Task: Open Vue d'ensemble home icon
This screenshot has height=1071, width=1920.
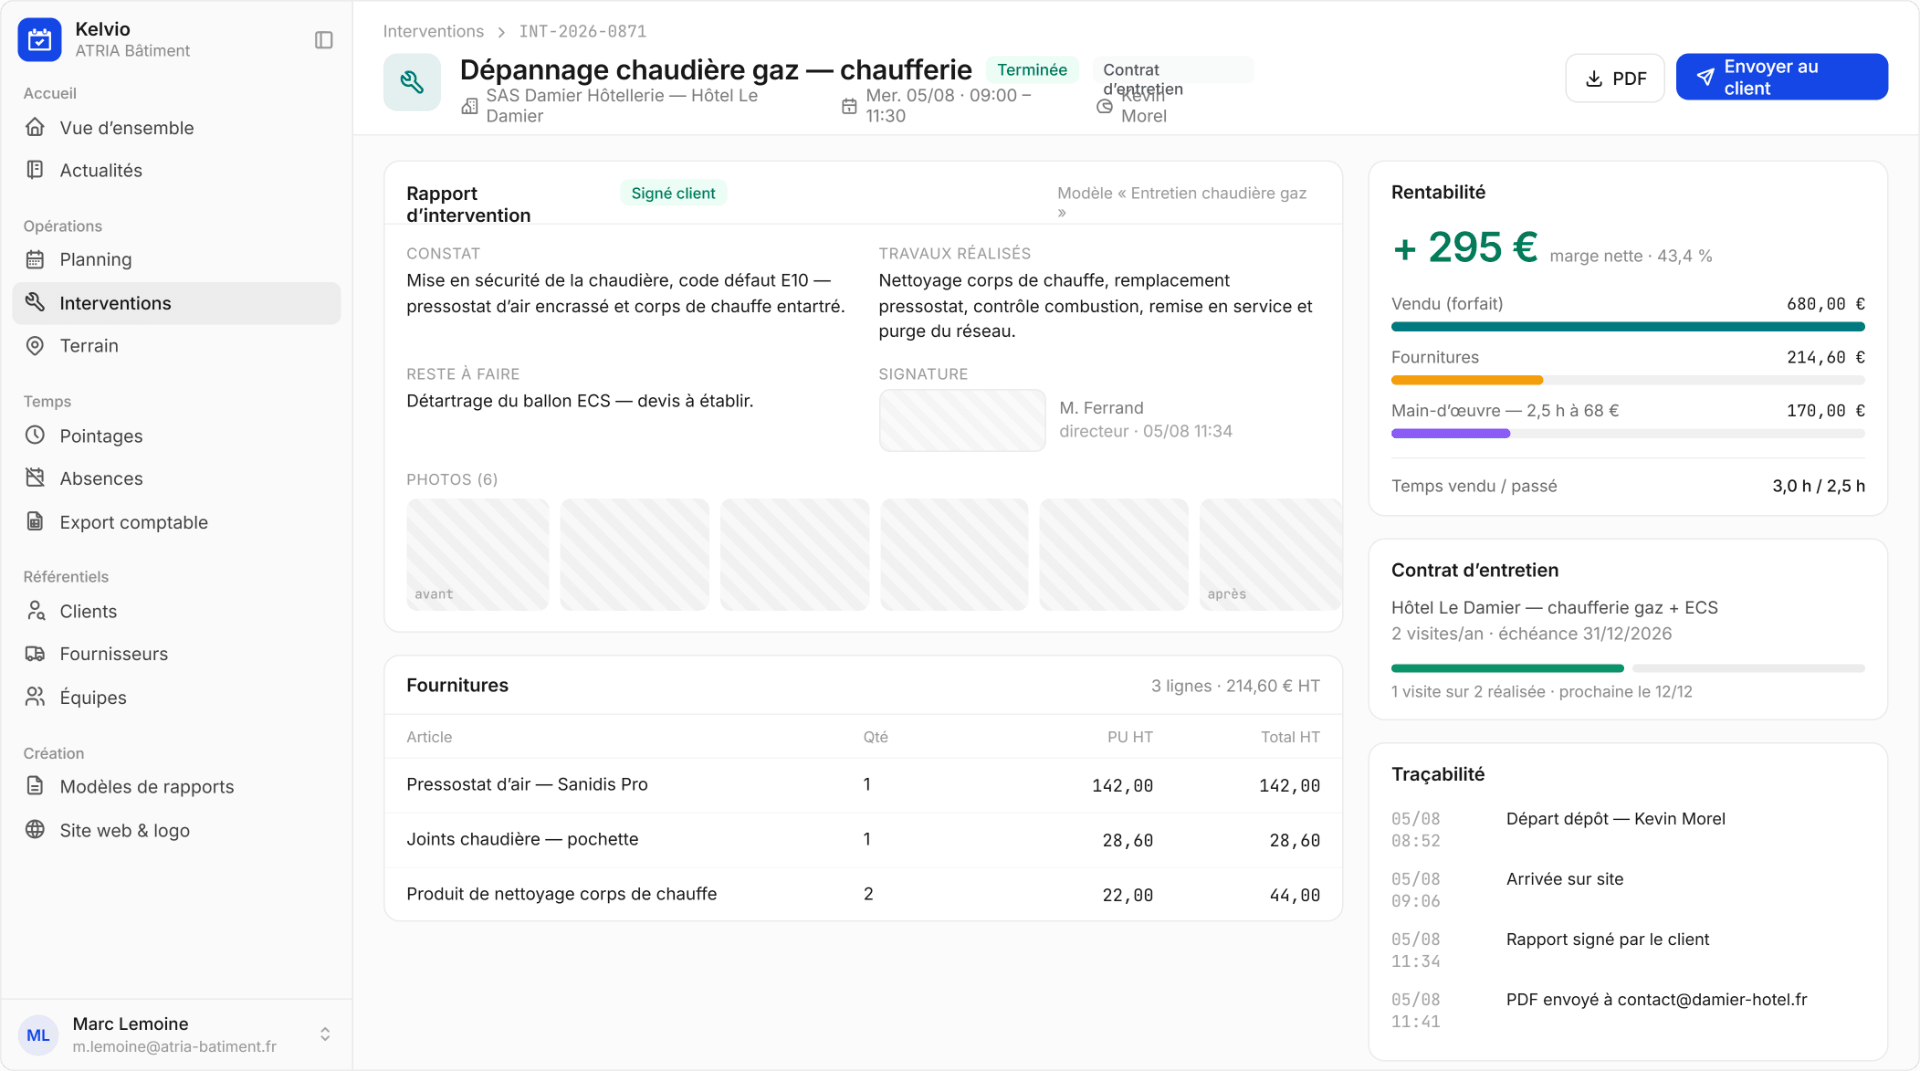Action: click(x=35, y=127)
